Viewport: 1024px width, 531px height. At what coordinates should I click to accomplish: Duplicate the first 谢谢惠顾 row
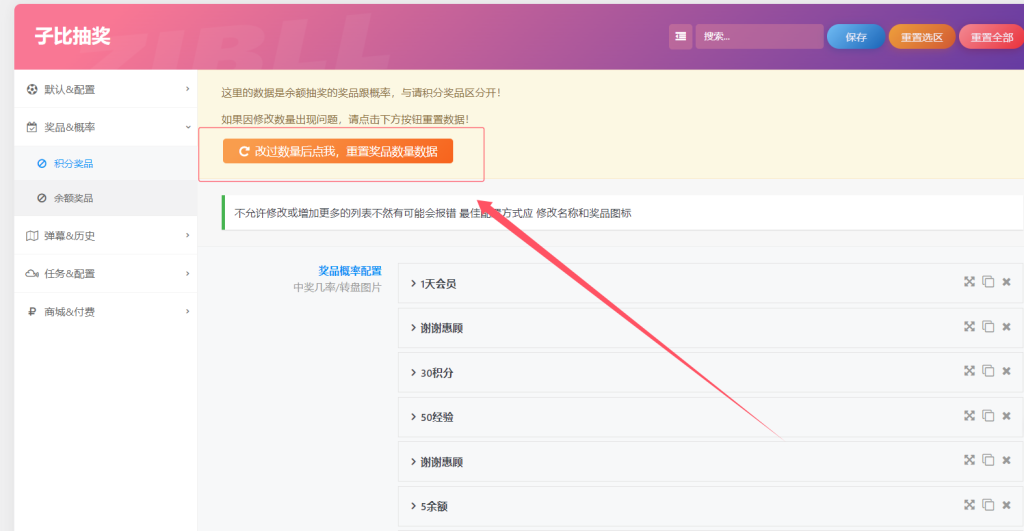988,326
